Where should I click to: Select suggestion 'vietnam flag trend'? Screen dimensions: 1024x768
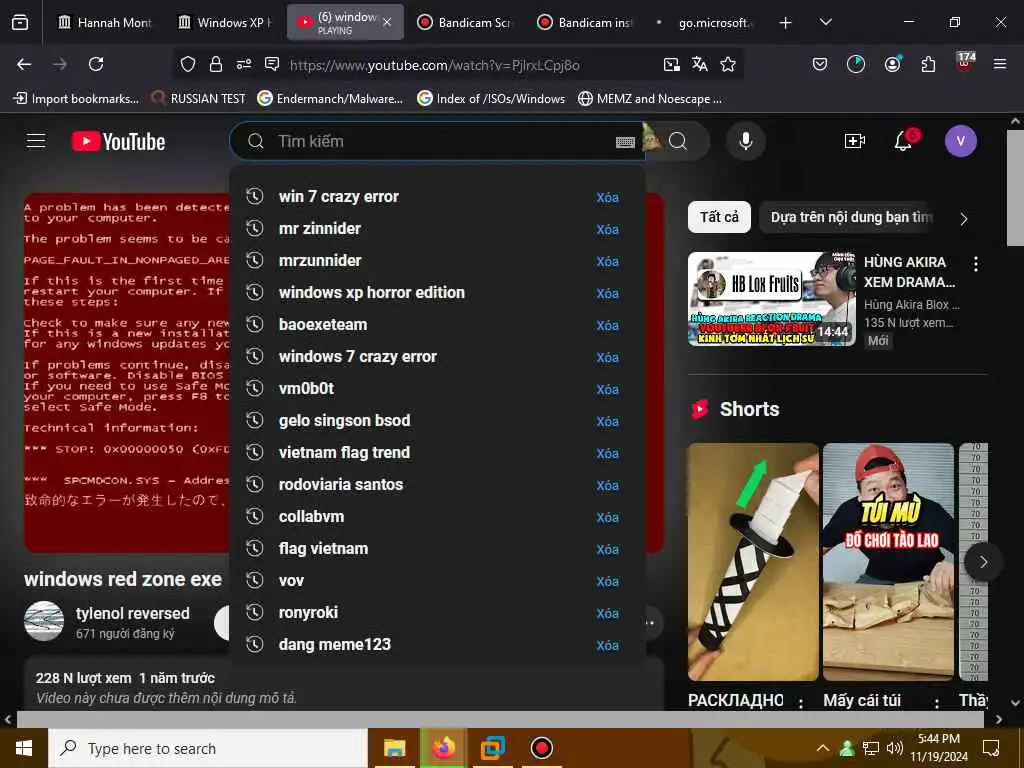(437, 453)
